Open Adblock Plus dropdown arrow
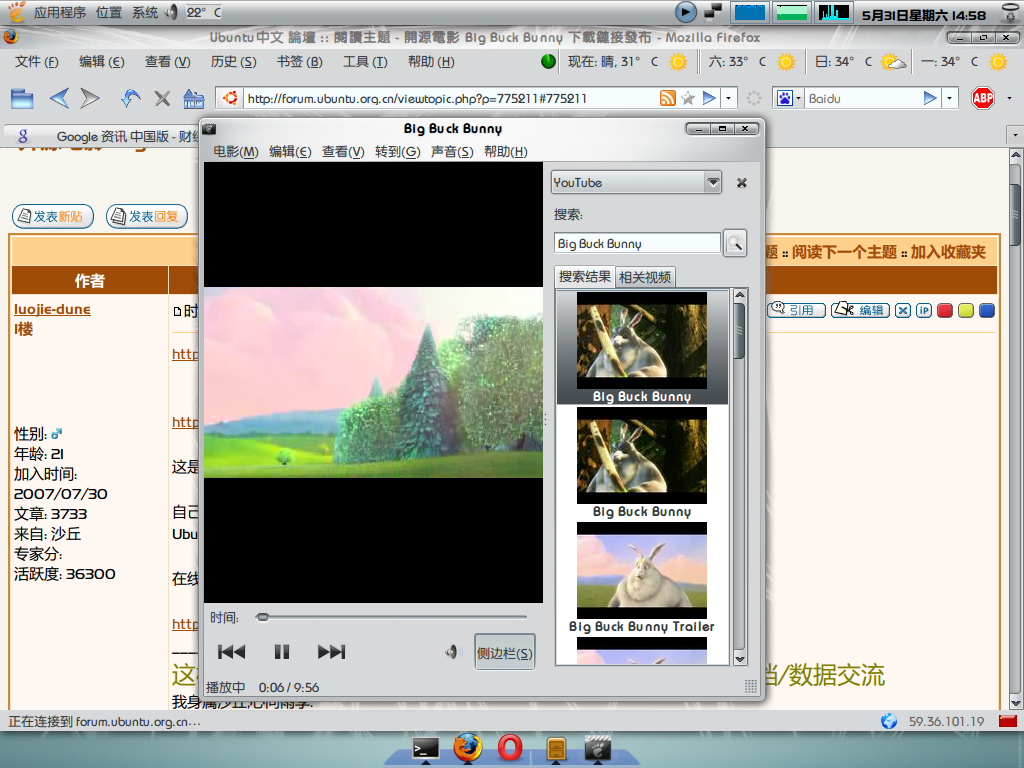Screen dimensions: 1024x768 coord(1010,99)
